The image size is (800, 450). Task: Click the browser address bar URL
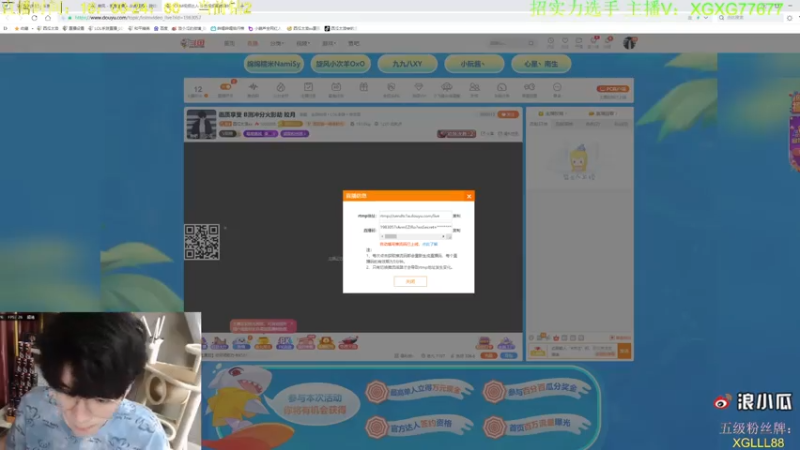pyautogui.click(x=138, y=18)
